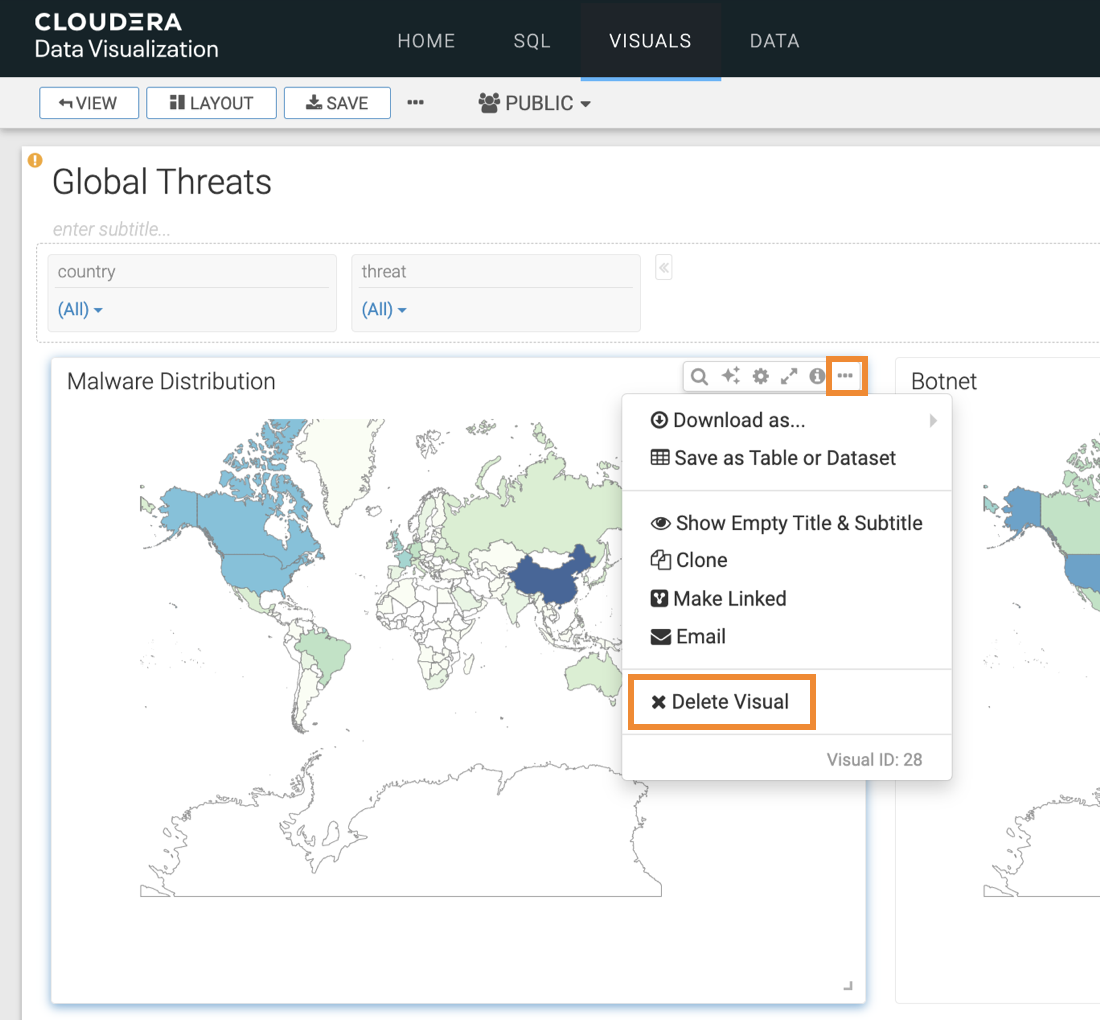Click the orange warning icon beside the title
Image resolution: width=1100 pixels, height=1020 pixels.
click(x=35, y=160)
